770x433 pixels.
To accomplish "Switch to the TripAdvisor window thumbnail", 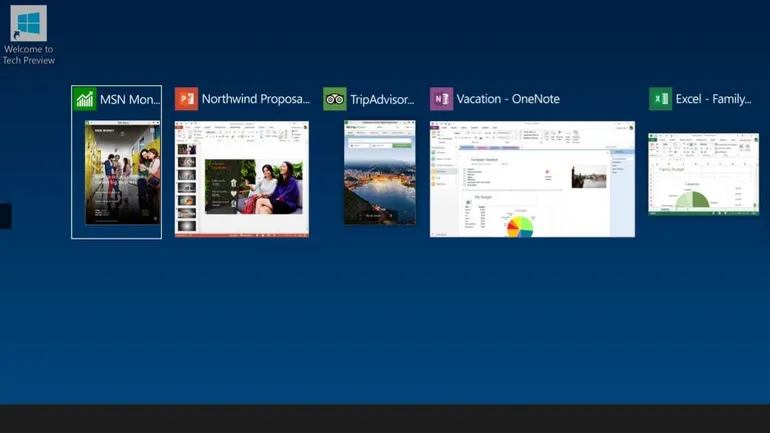I will [380, 173].
